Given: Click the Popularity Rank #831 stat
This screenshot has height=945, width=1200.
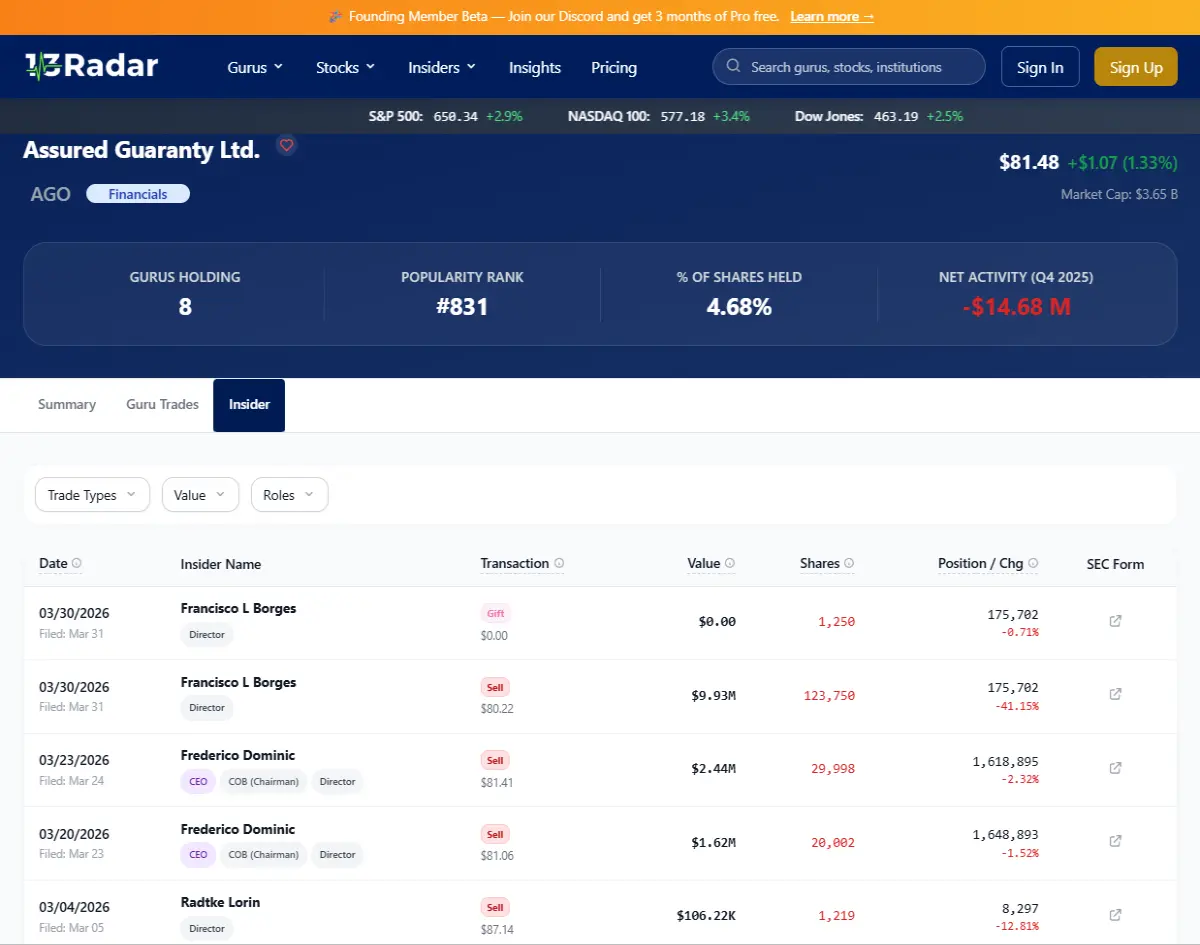Looking at the screenshot, I should pos(462,307).
